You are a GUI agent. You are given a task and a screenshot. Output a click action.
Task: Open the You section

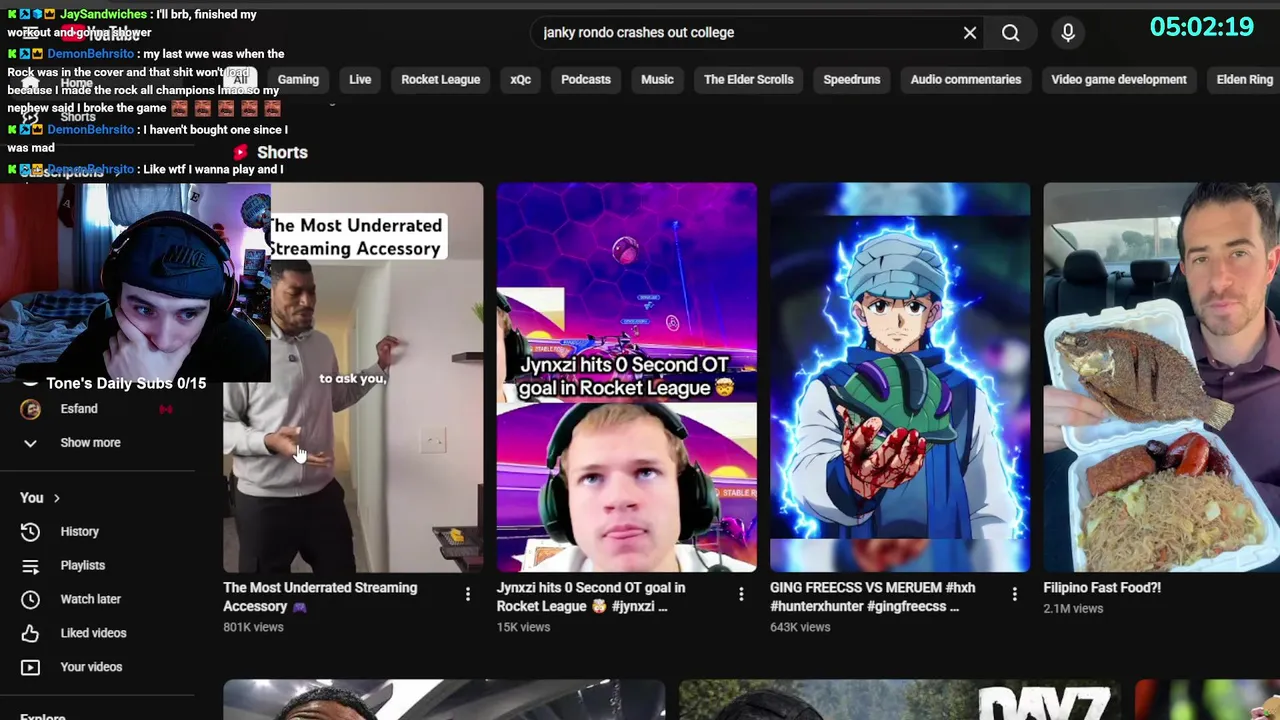coord(40,498)
